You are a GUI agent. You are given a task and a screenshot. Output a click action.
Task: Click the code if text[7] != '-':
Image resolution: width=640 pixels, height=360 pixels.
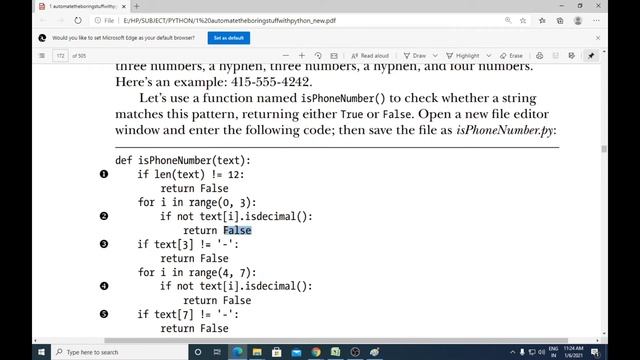coord(188,314)
